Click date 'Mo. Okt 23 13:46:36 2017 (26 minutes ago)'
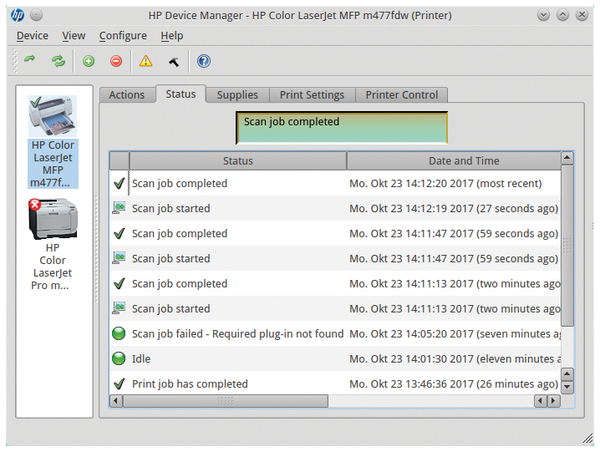The image size is (600, 452). pyautogui.click(x=454, y=384)
